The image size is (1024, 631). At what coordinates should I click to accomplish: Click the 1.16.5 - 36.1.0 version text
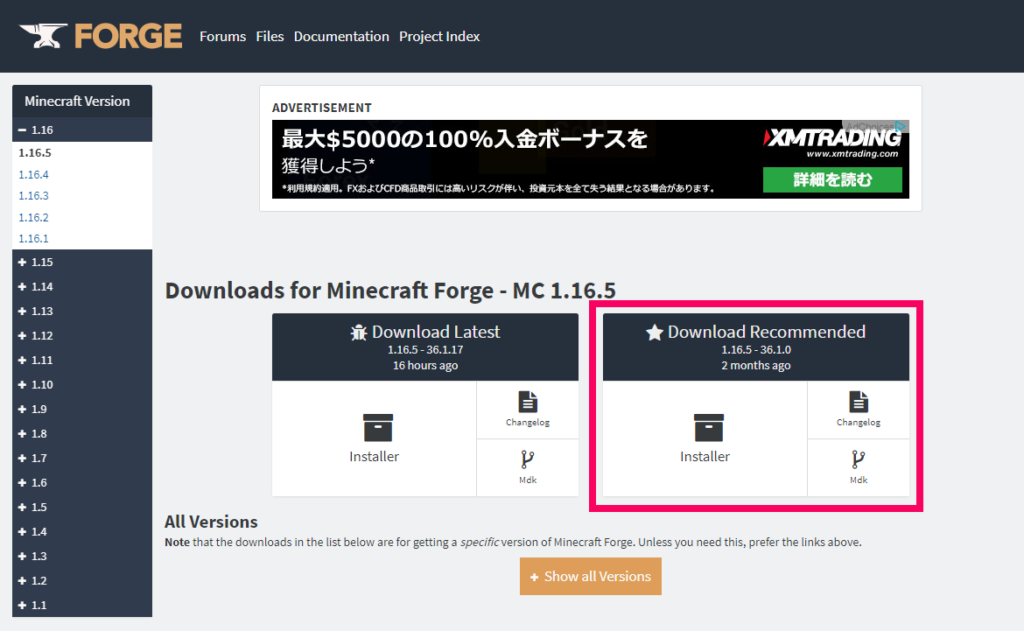pos(756,349)
